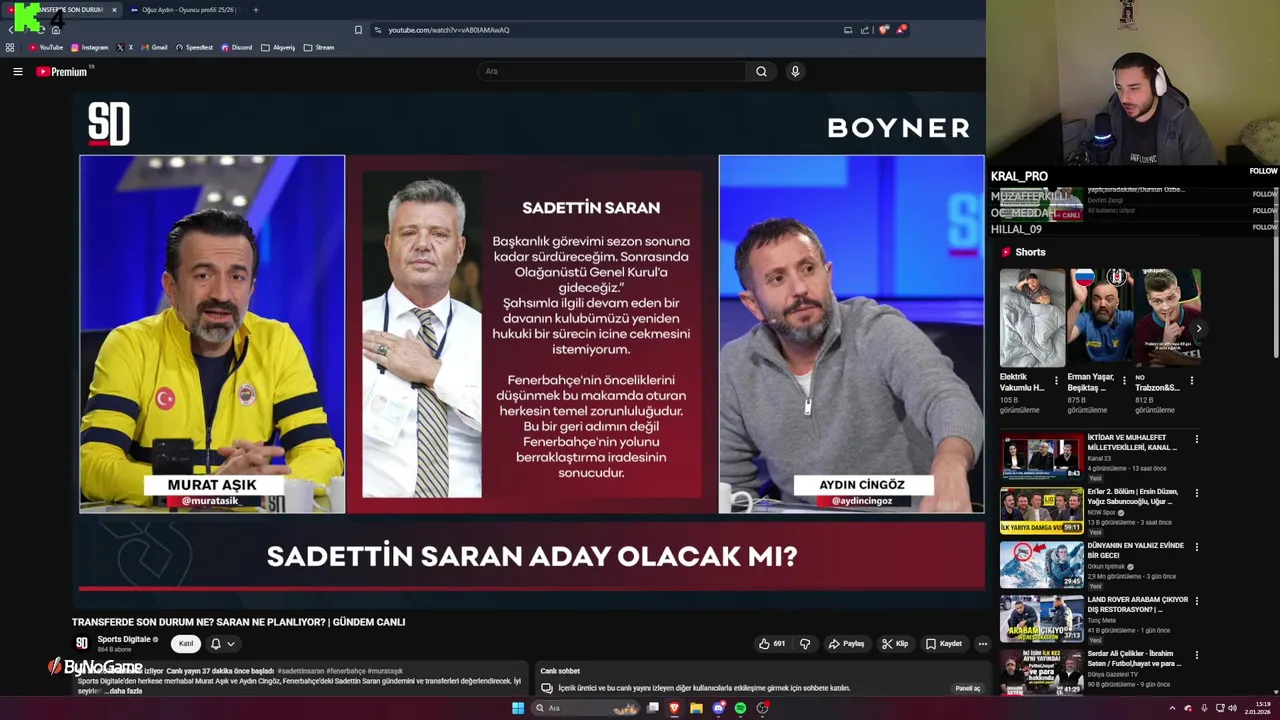Open options for İKTİDAR VE MUHALEFET video
Image resolution: width=1280 pixels, height=720 pixels.
click(x=1196, y=439)
